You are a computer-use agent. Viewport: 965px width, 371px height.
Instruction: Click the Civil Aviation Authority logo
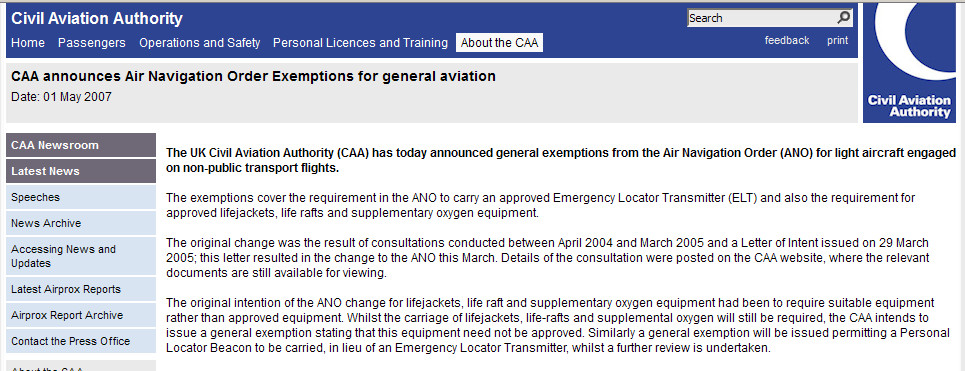click(x=909, y=62)
